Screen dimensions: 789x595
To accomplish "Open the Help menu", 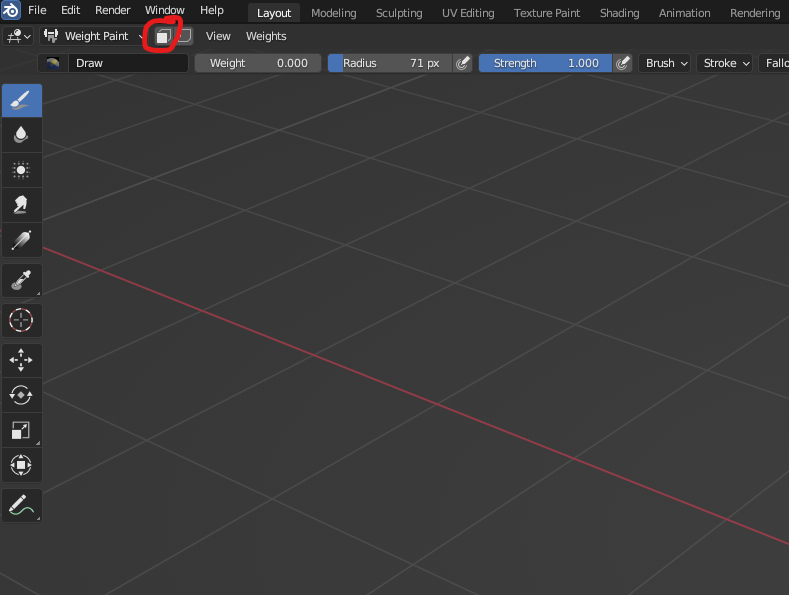I will point(212,10).
